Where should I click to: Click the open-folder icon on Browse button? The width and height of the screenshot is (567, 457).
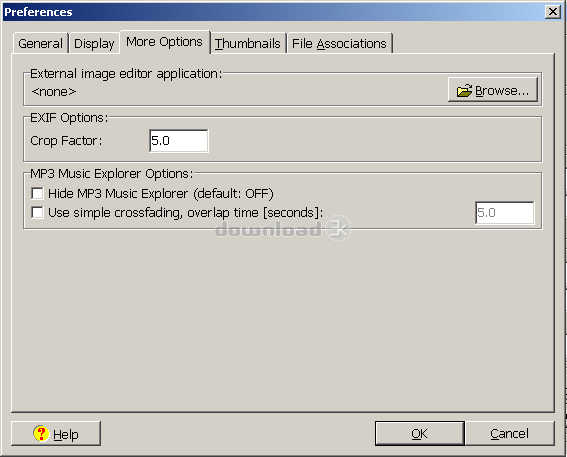click(x=464, y=90)
